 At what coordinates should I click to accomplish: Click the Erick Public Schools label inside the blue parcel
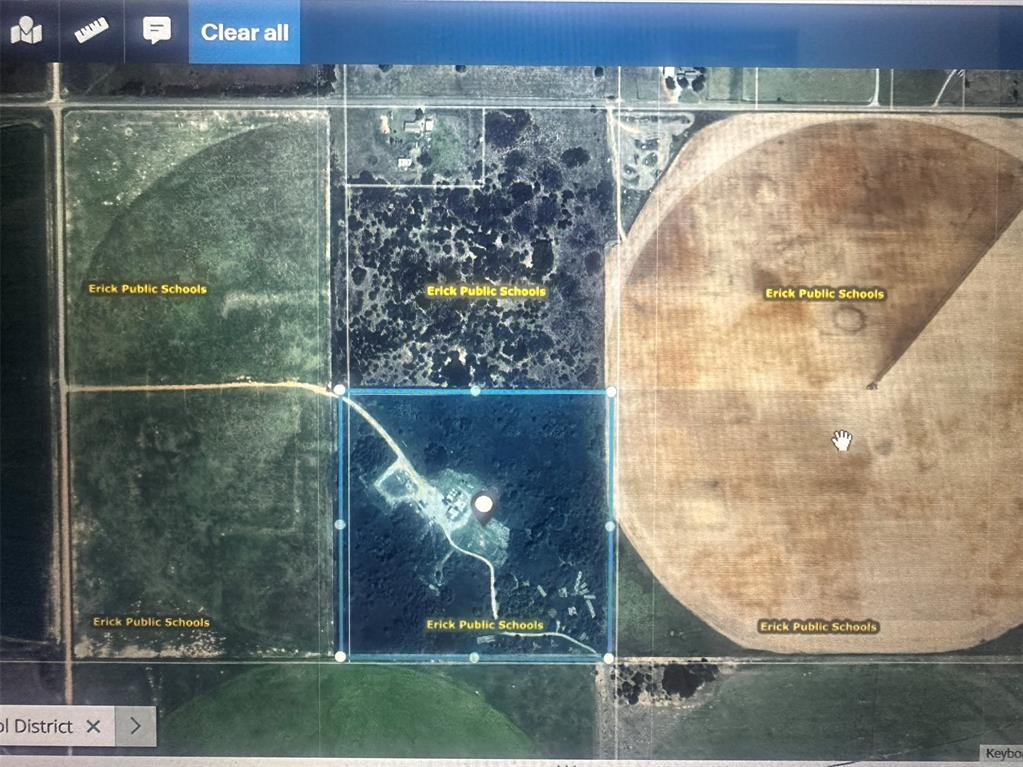click(x=485, y=625)
